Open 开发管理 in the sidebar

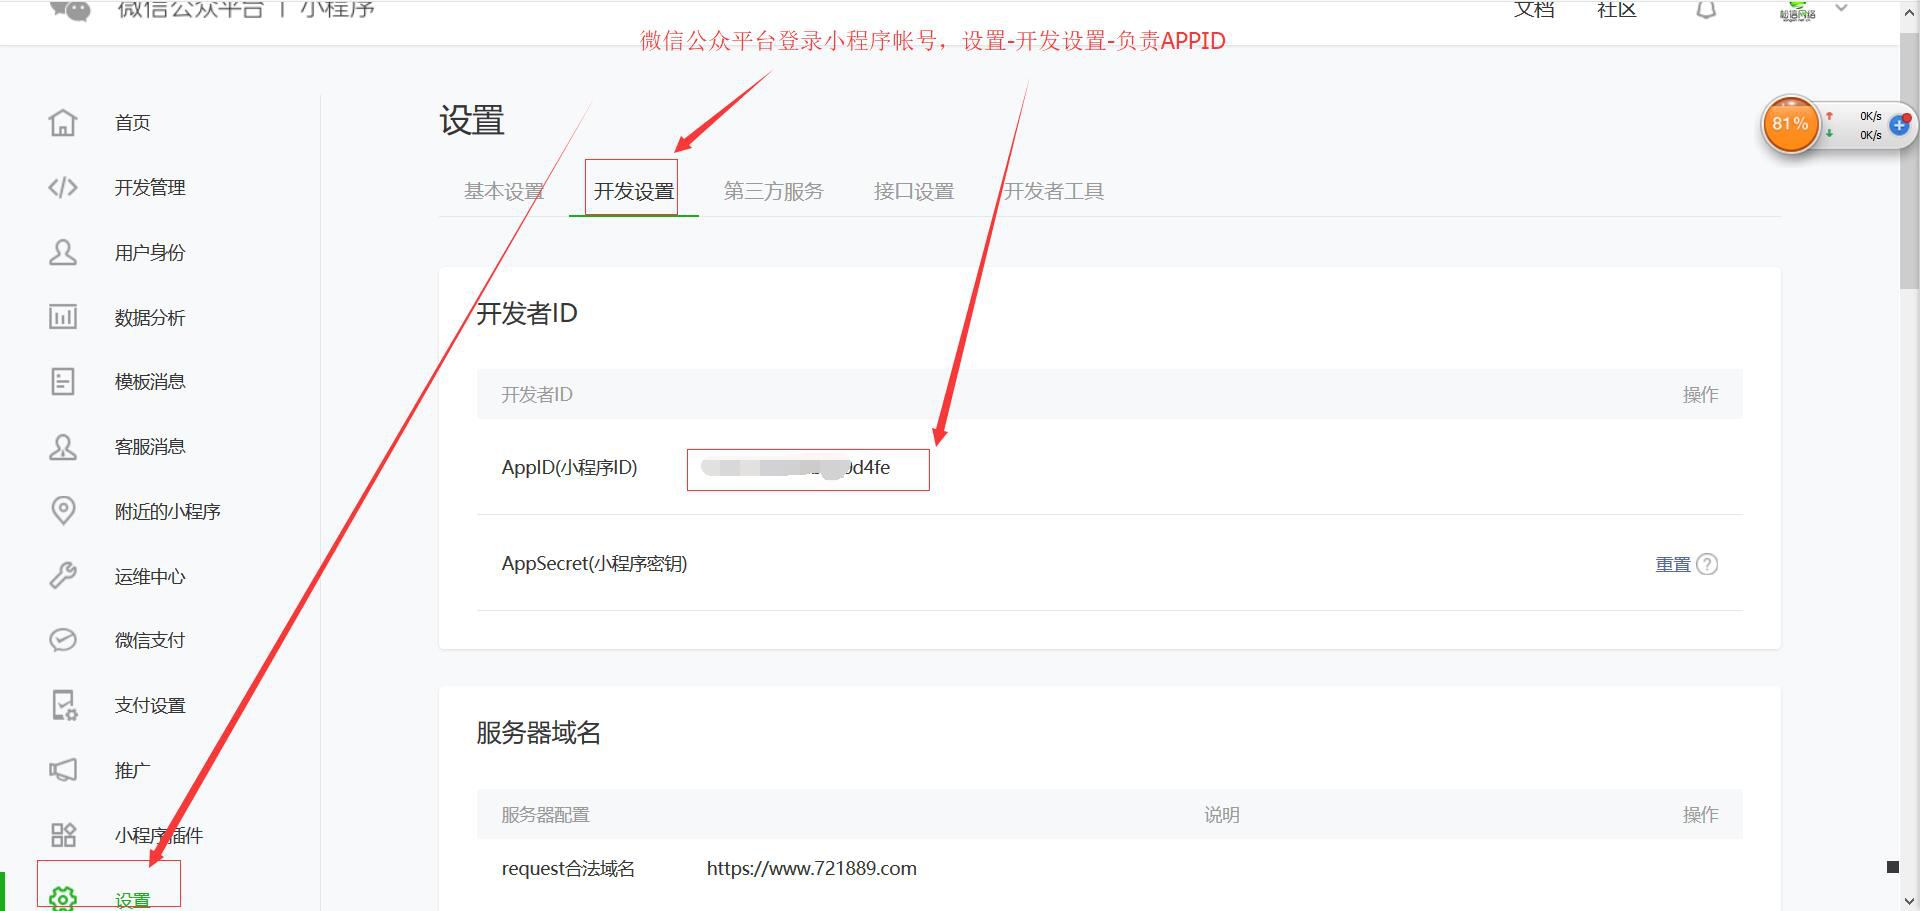(x=150, y=188)
